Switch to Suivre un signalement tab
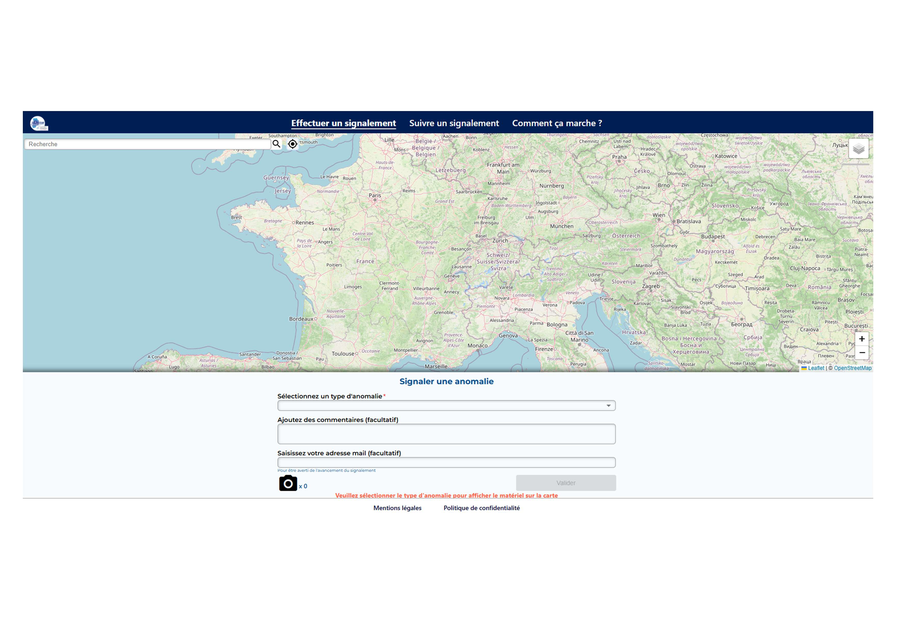 click(454, 123)
